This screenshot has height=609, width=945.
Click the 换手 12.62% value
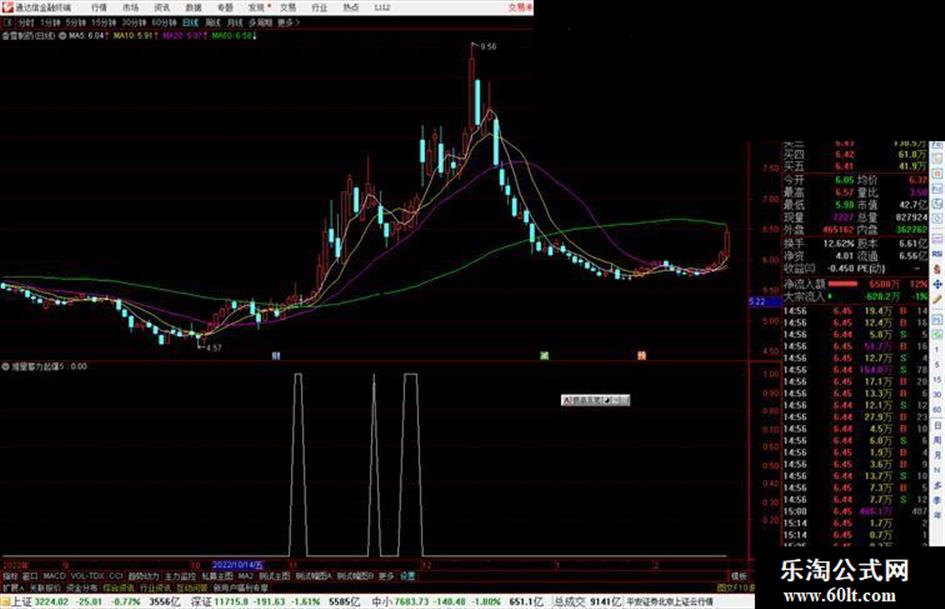pos(838,244)
